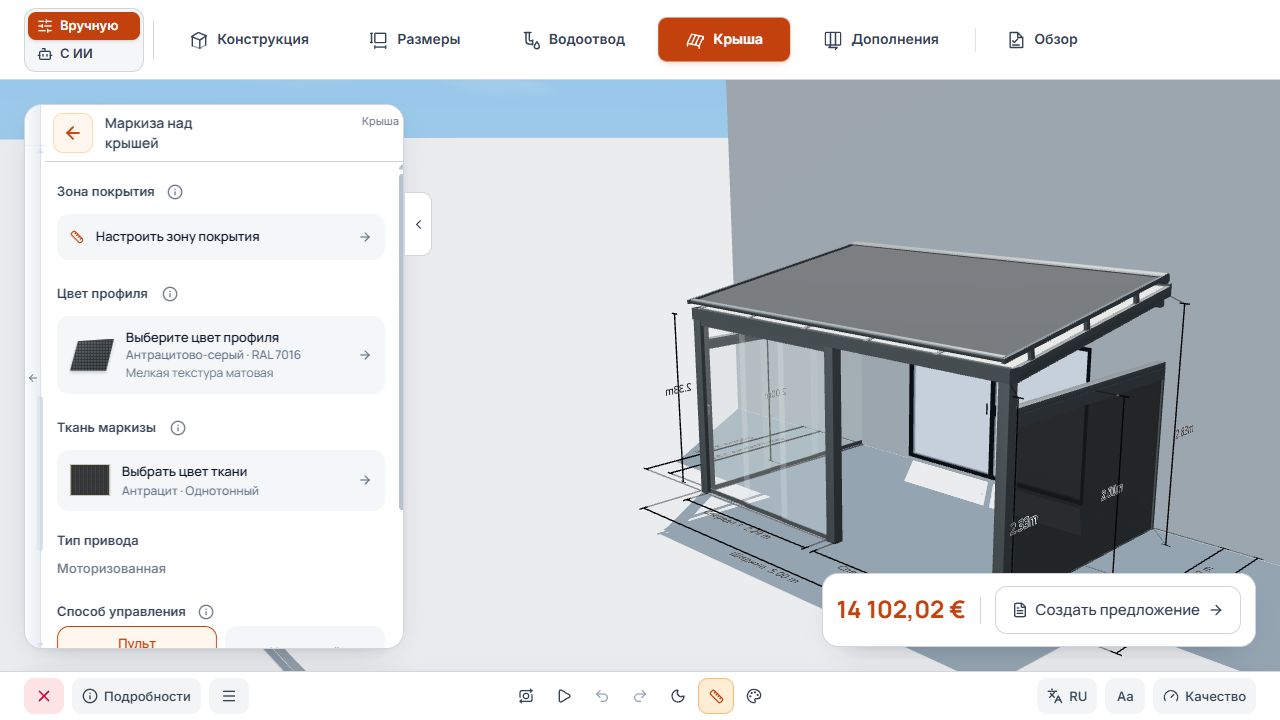Click the camera screenshot icon in bottom toolbar
The width and height of the screenshot is (1280, 720).
[x=526, y=696]
